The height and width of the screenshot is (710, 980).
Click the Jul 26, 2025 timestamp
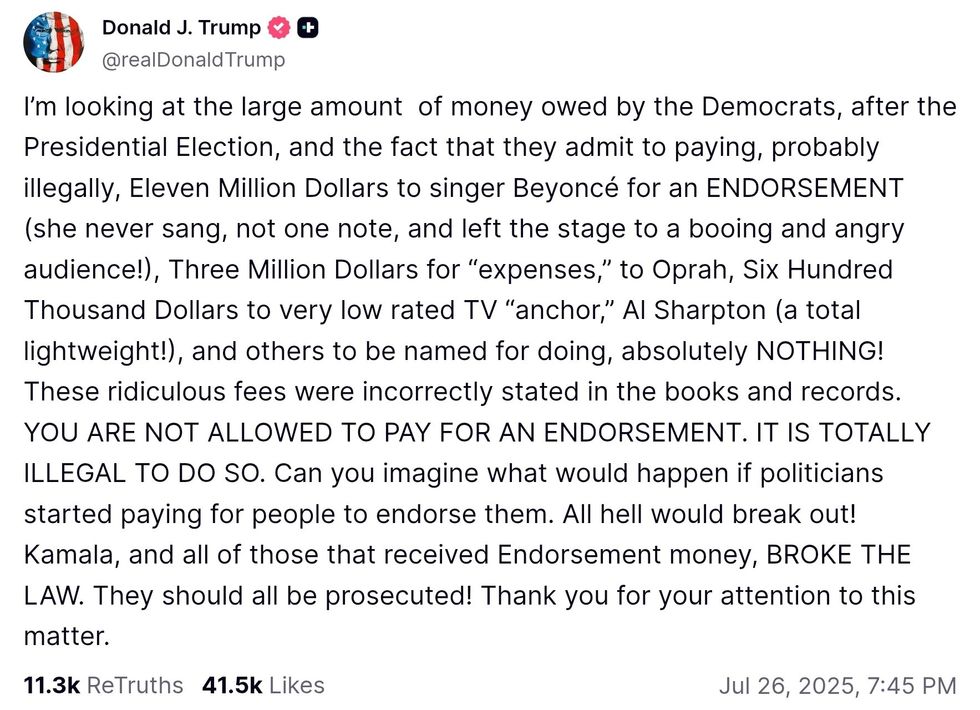coord(837,686)
